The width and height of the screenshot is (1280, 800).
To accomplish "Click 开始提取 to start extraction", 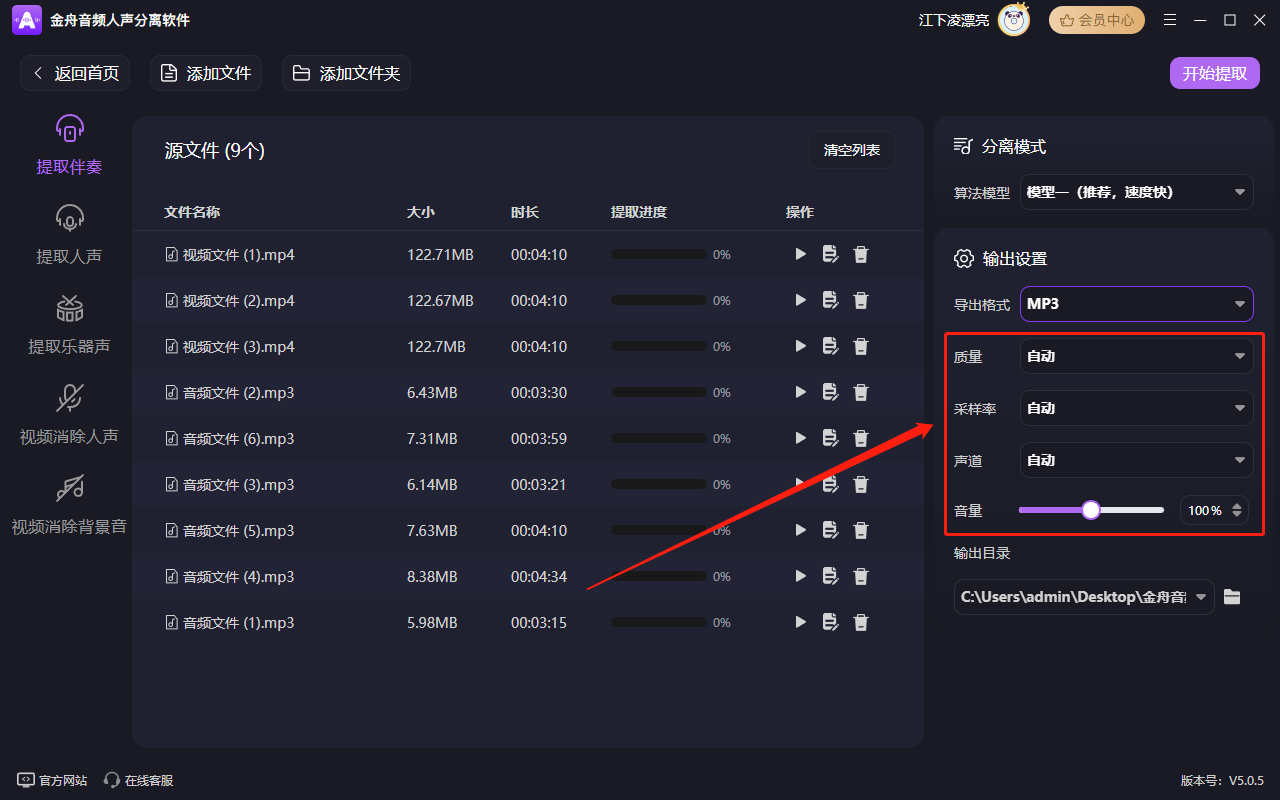I will coord(1214,72).
